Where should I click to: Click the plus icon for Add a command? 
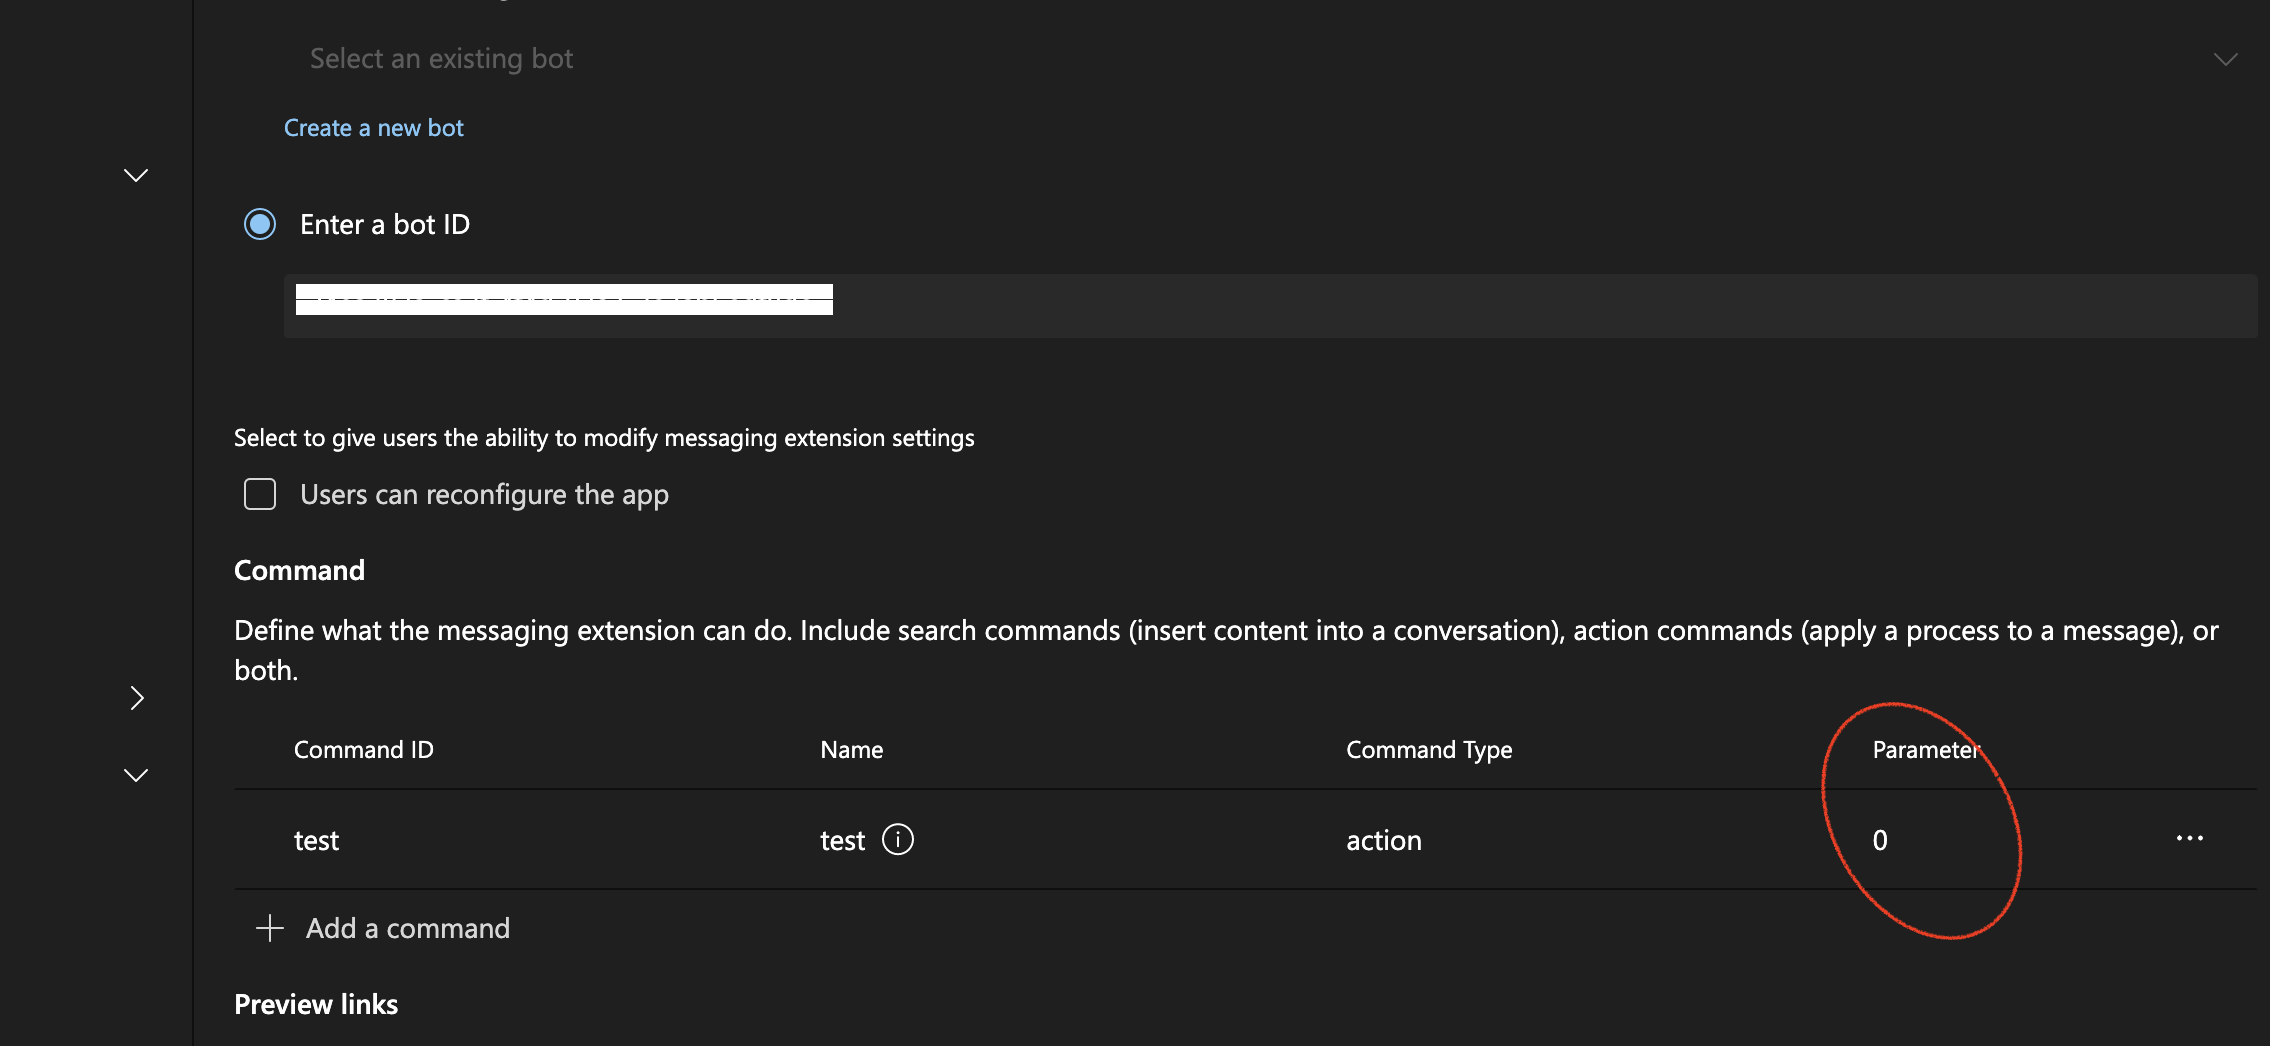pos(270,928)
